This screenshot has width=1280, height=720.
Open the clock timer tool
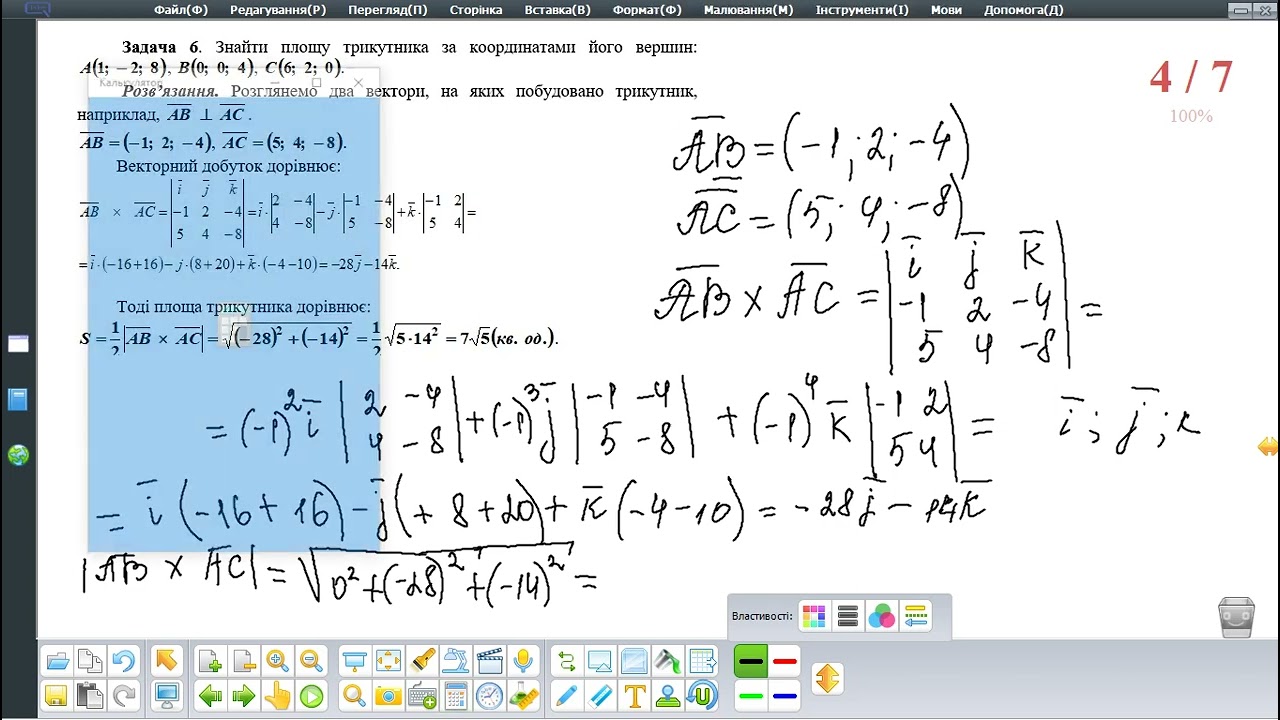point(488,695)
